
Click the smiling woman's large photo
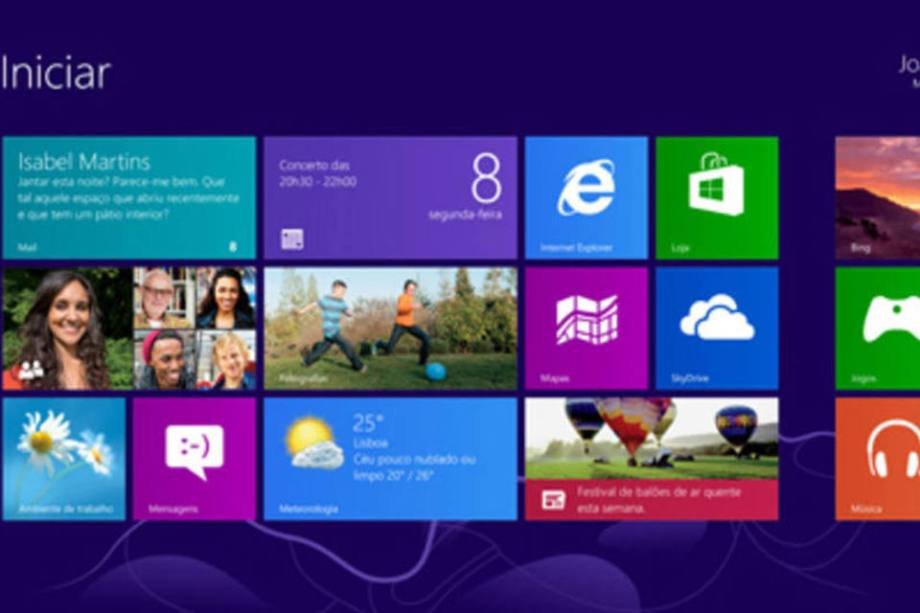pyautogui.click(x=67, y=328)
